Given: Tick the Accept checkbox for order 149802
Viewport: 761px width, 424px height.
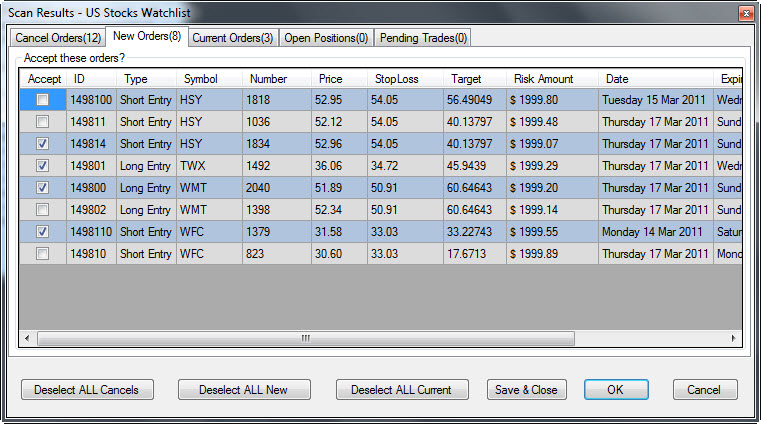Looking at the screenshot, I should click(43, 210).
